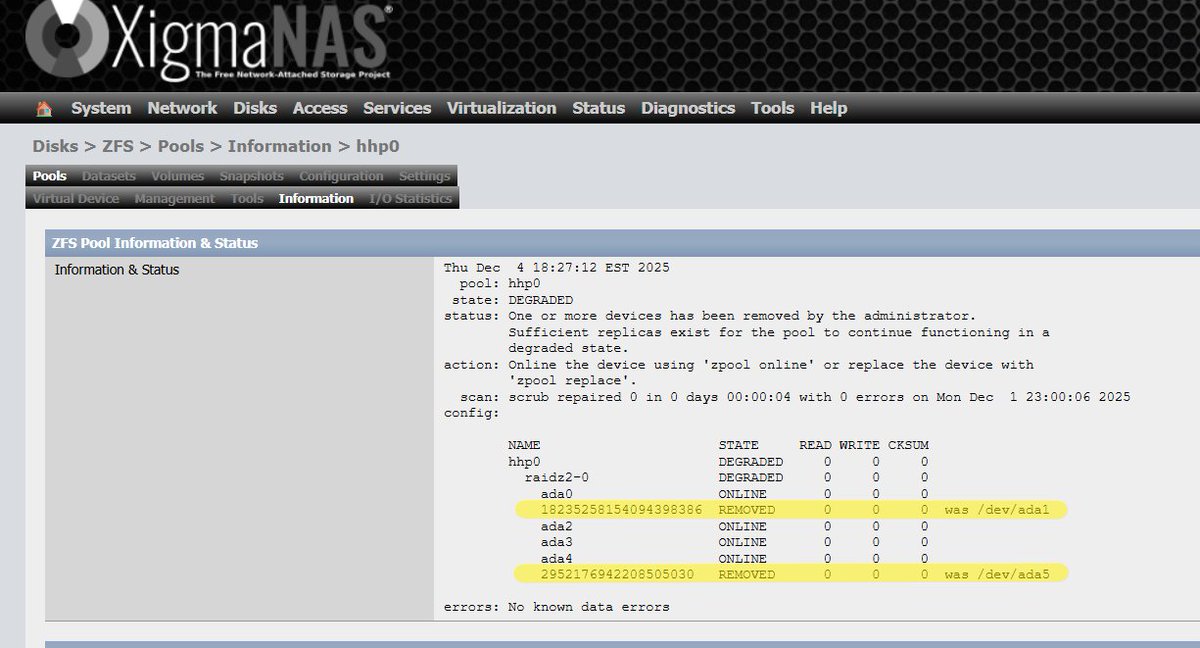1200x648 pixels.
Task: Open the Disks menu
Action: pyautogui.click(x=255, y=108)
